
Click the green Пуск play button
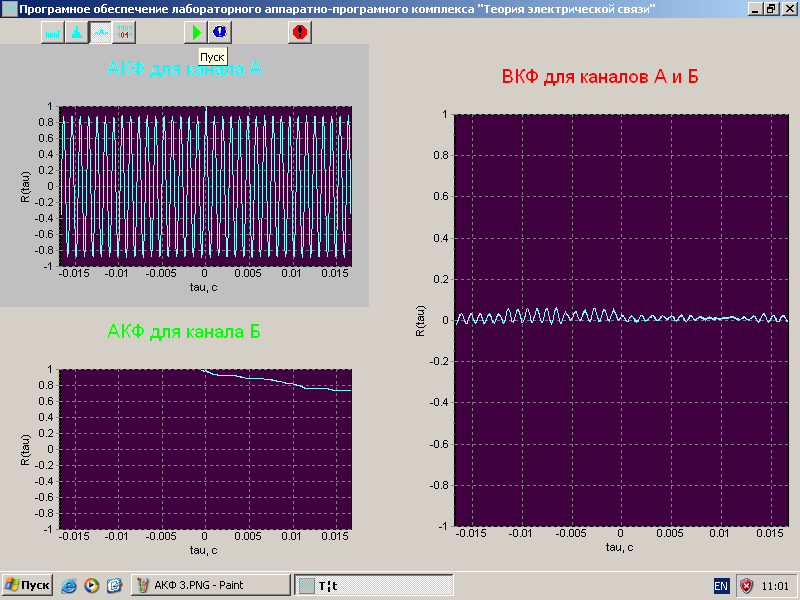click(196, 33)
